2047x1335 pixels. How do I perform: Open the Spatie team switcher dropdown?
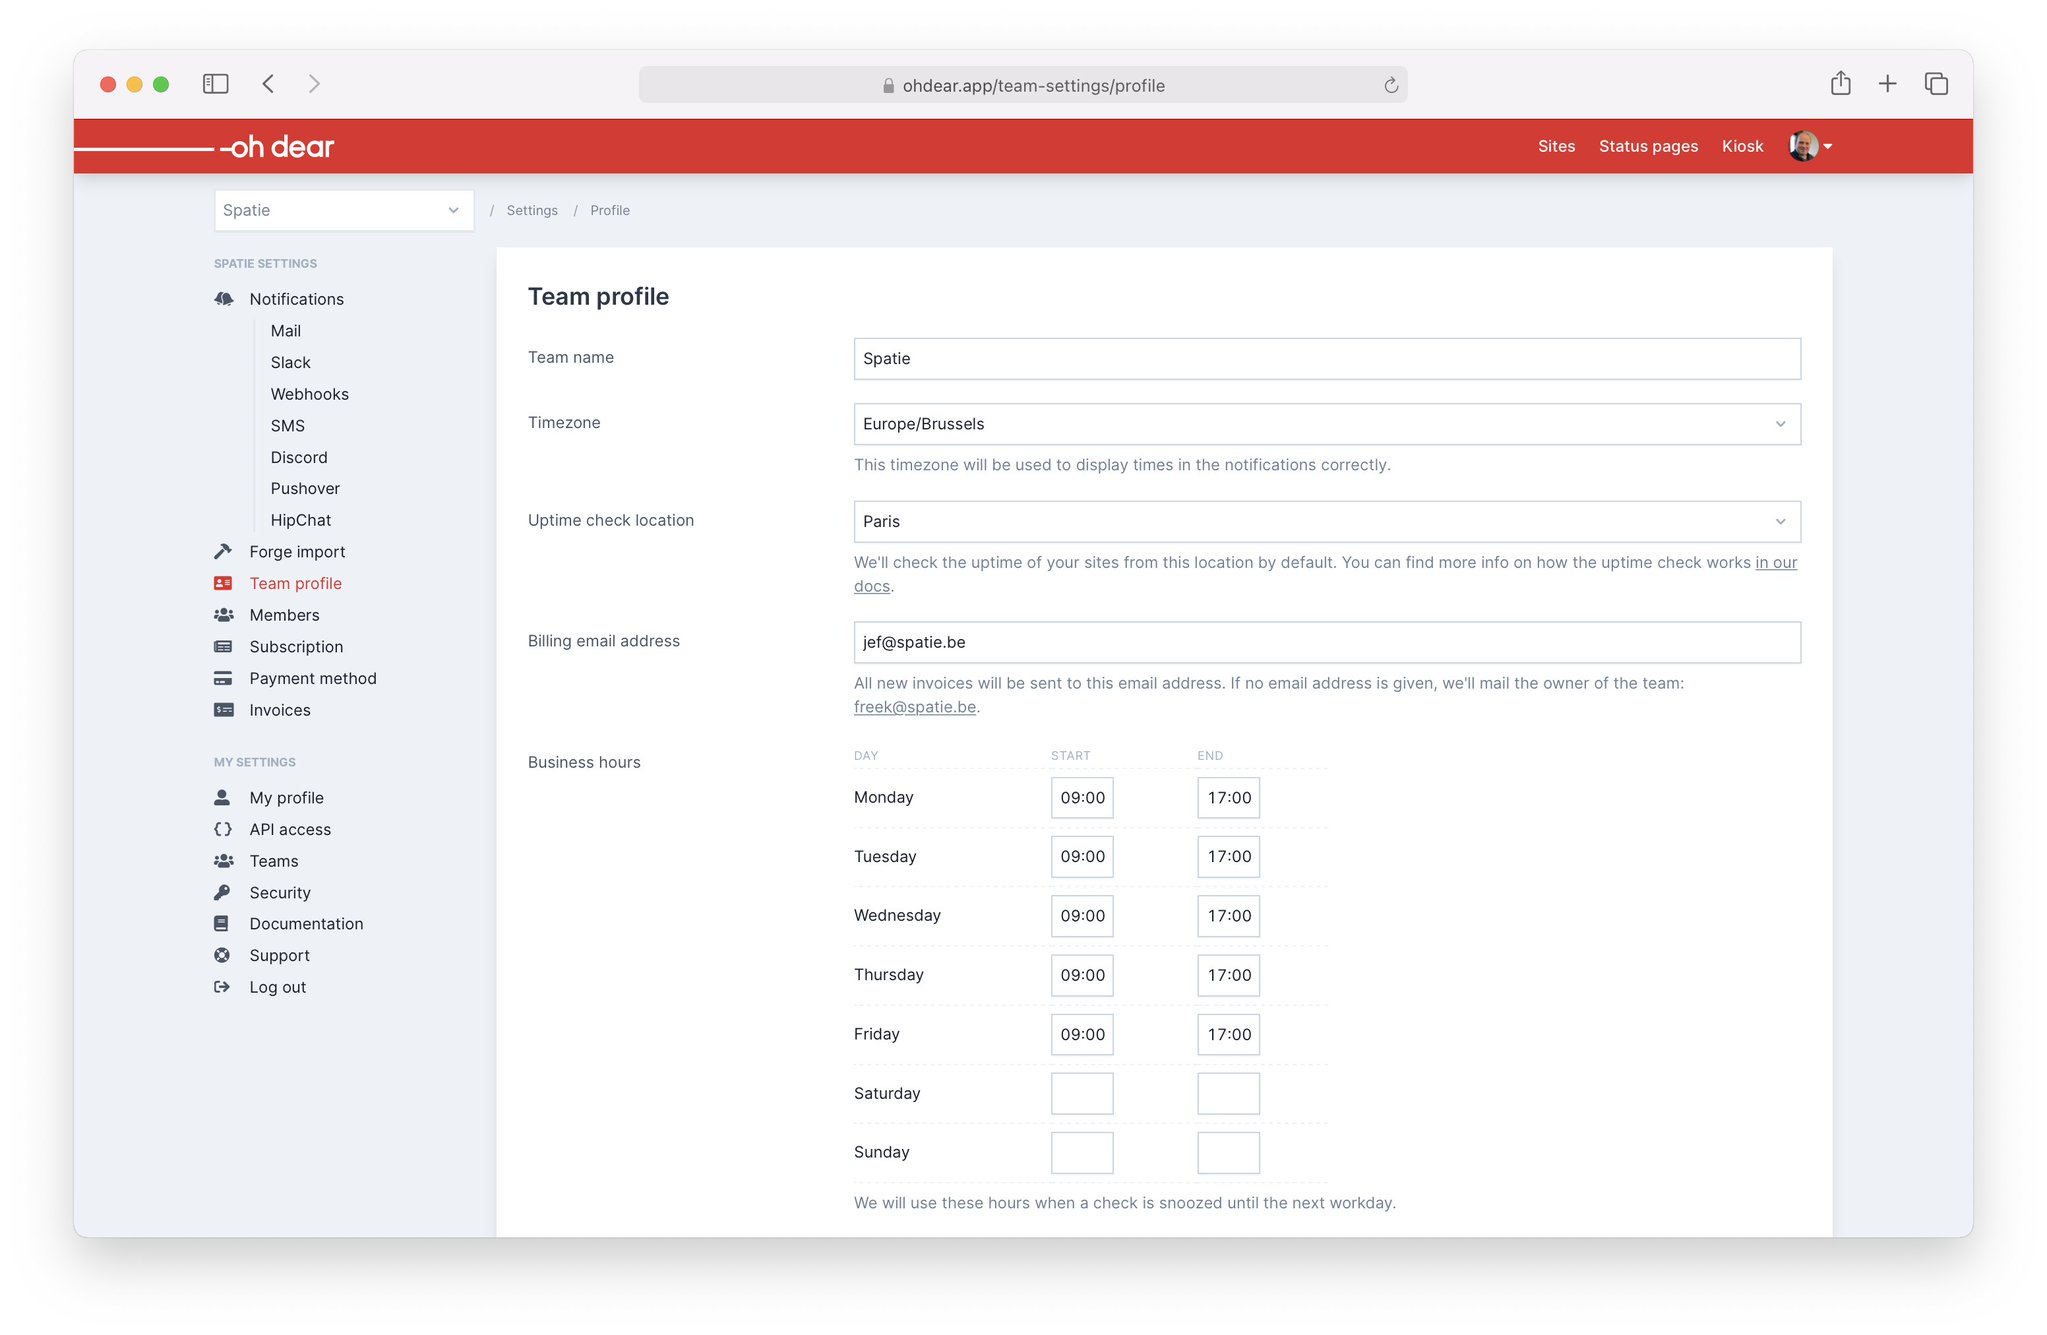click(x=343, y=210)
